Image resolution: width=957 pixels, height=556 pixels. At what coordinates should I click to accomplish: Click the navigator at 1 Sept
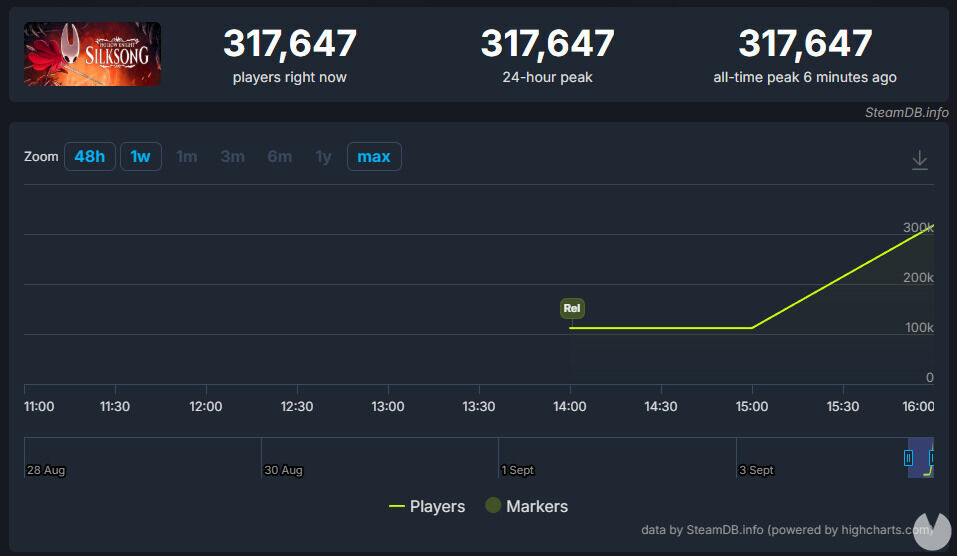pos(517,459)
